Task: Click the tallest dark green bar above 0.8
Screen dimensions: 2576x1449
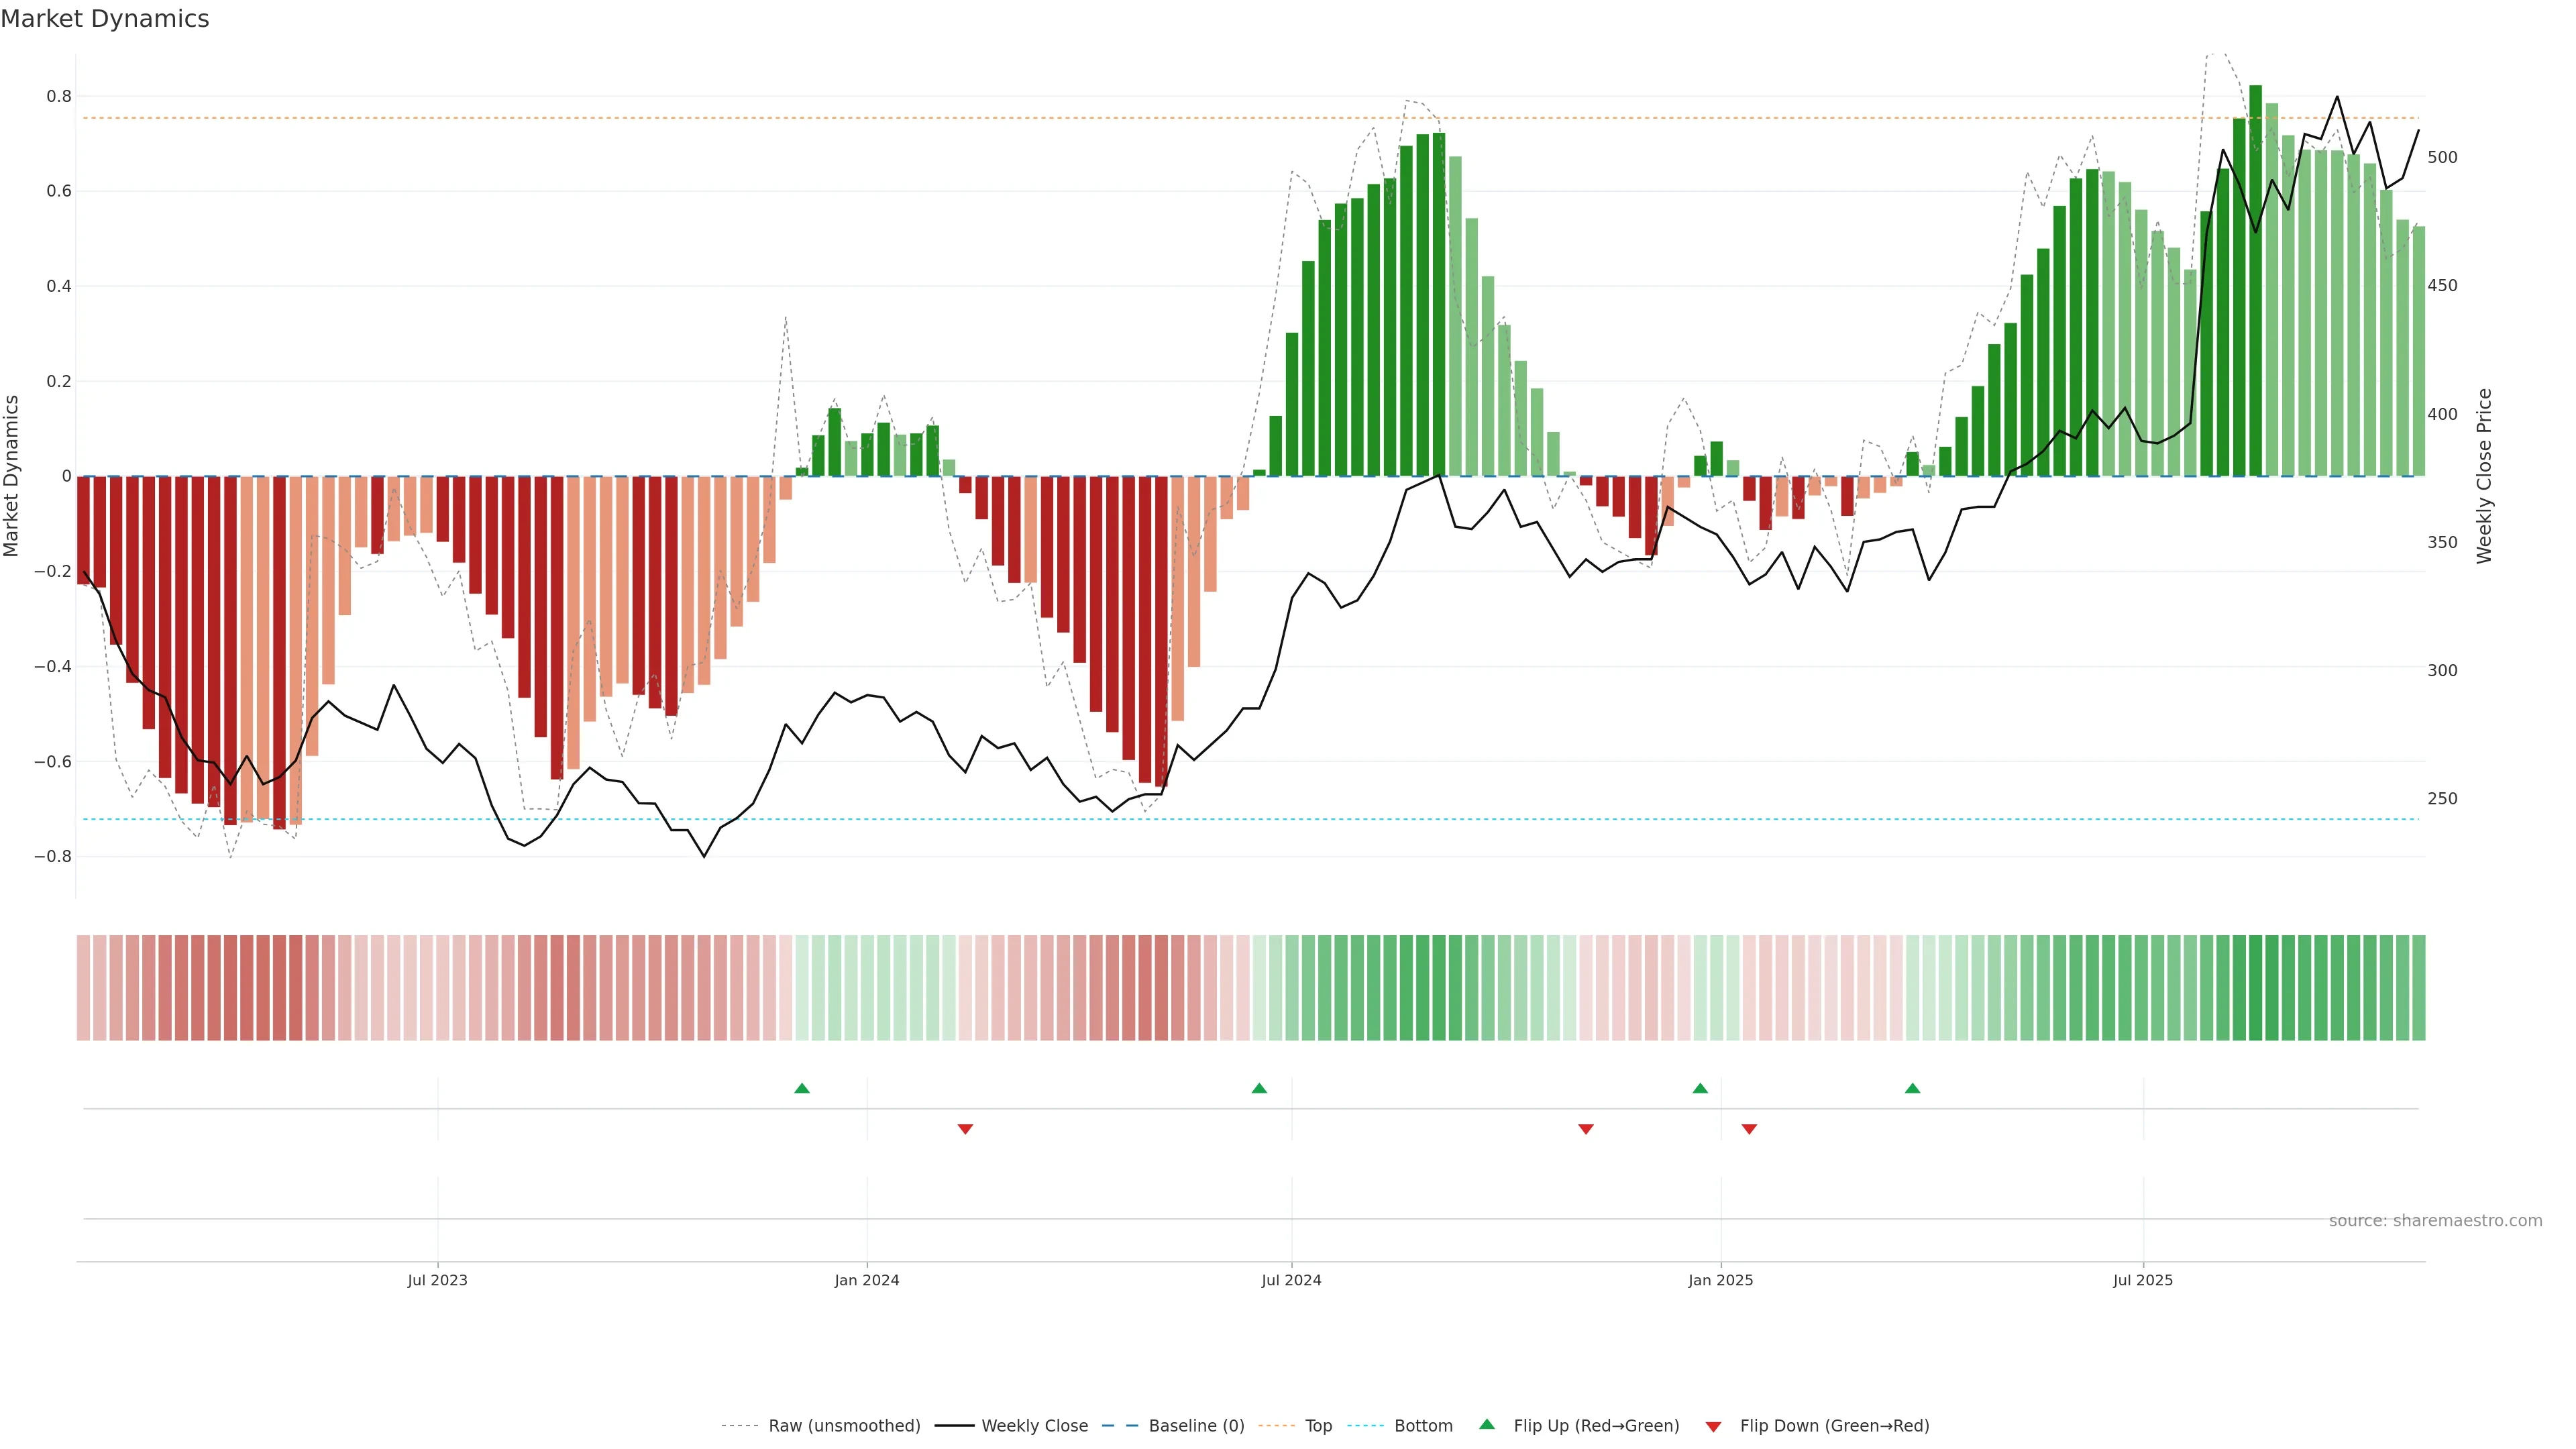Action: point(2255,280)
